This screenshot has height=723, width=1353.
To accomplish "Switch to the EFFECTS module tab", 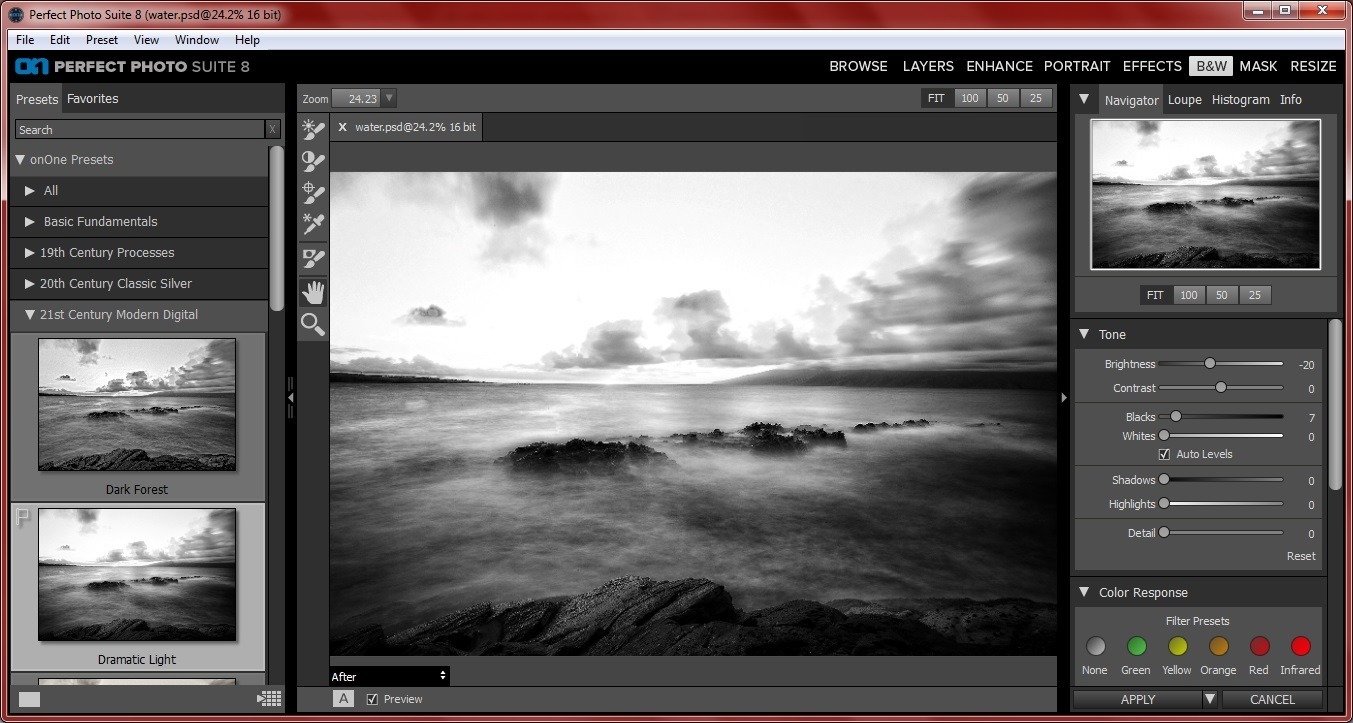I will point(1151,66).
